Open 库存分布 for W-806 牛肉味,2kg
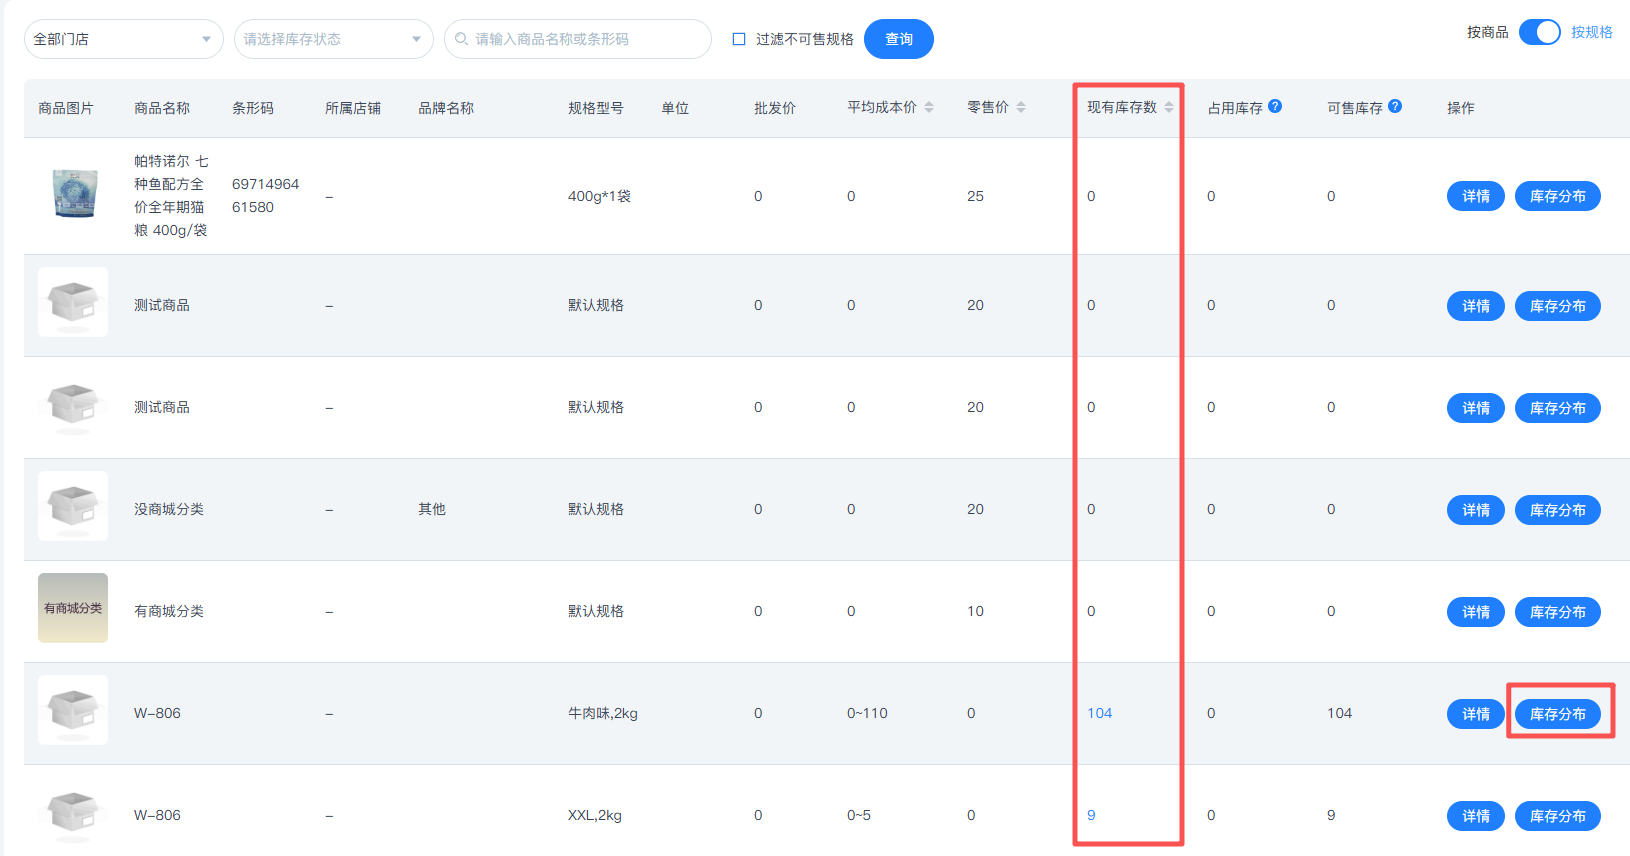 1557,713
